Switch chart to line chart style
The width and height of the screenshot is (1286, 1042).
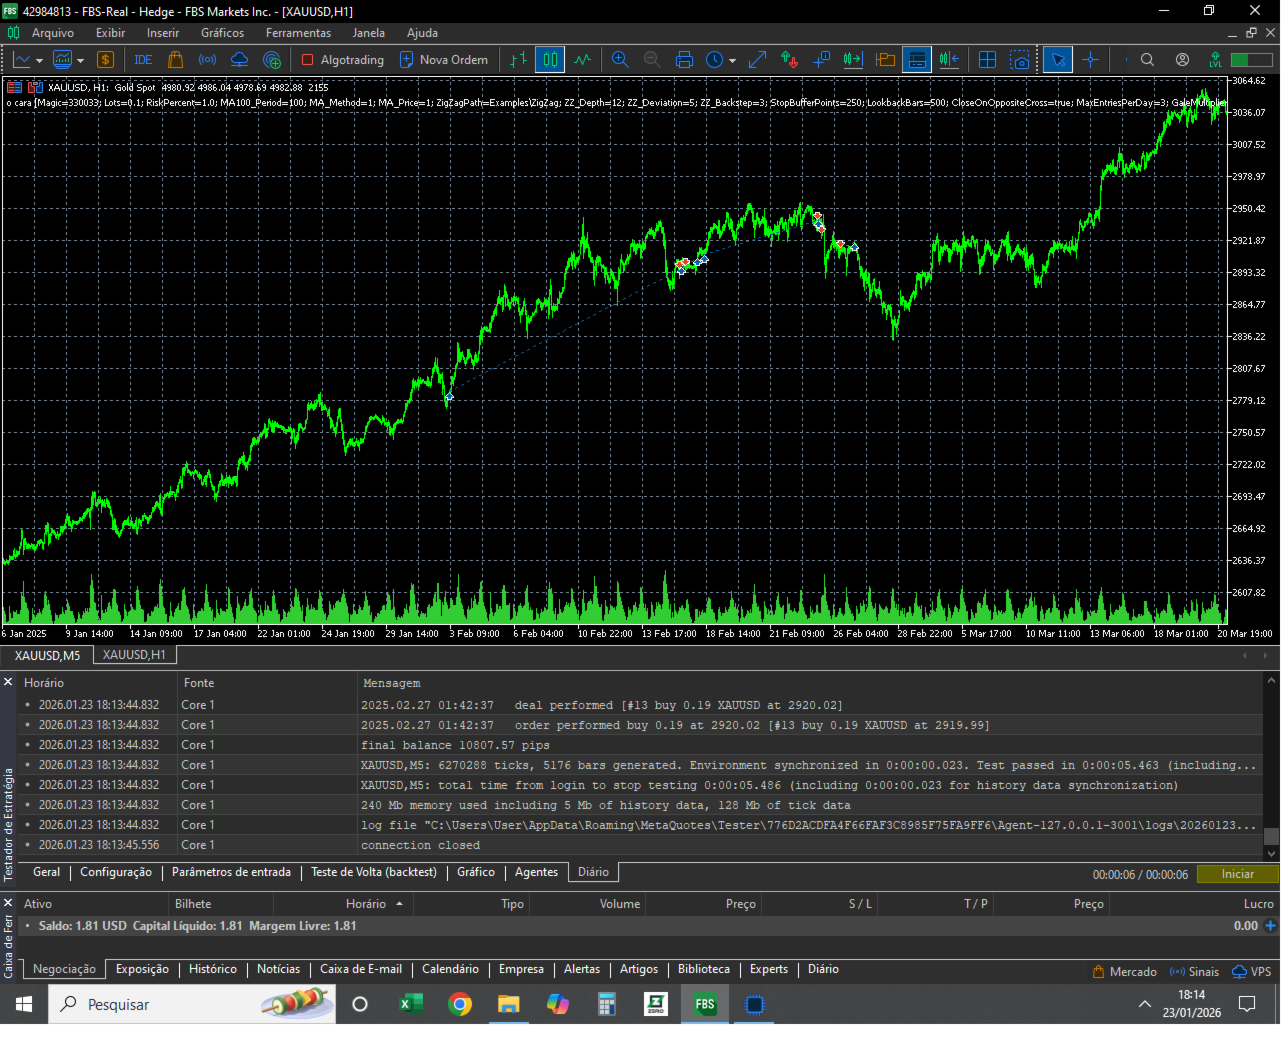582,60
